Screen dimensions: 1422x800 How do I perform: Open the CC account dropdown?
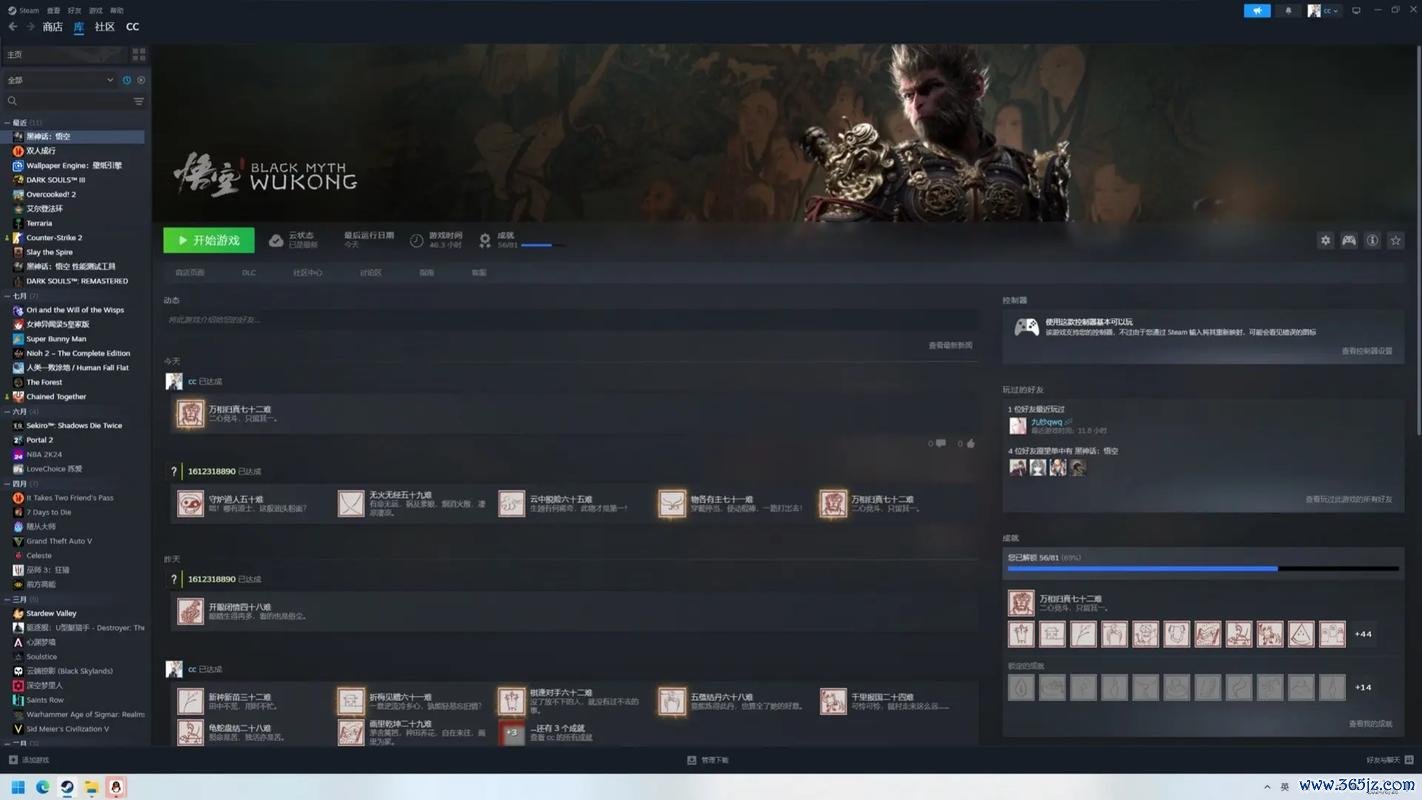pyautogui.click(x=1324, y=11)
